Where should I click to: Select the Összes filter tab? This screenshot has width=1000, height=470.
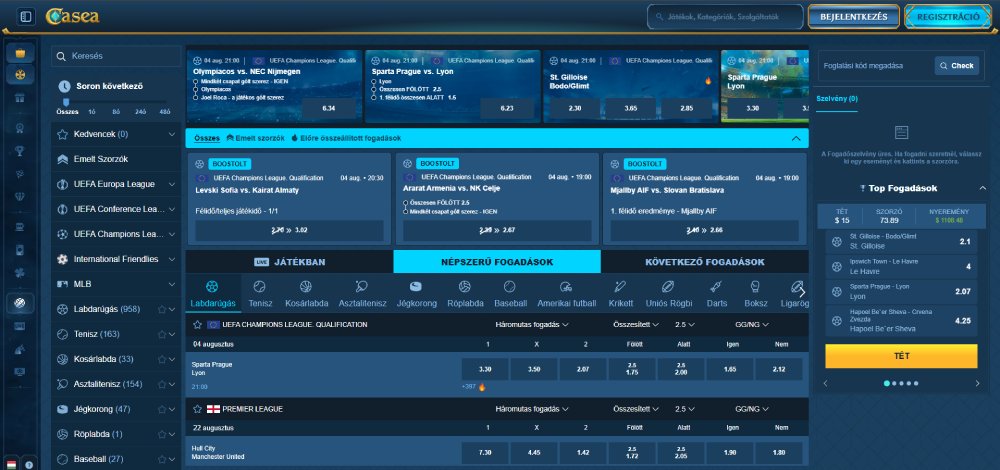[207, 138]
